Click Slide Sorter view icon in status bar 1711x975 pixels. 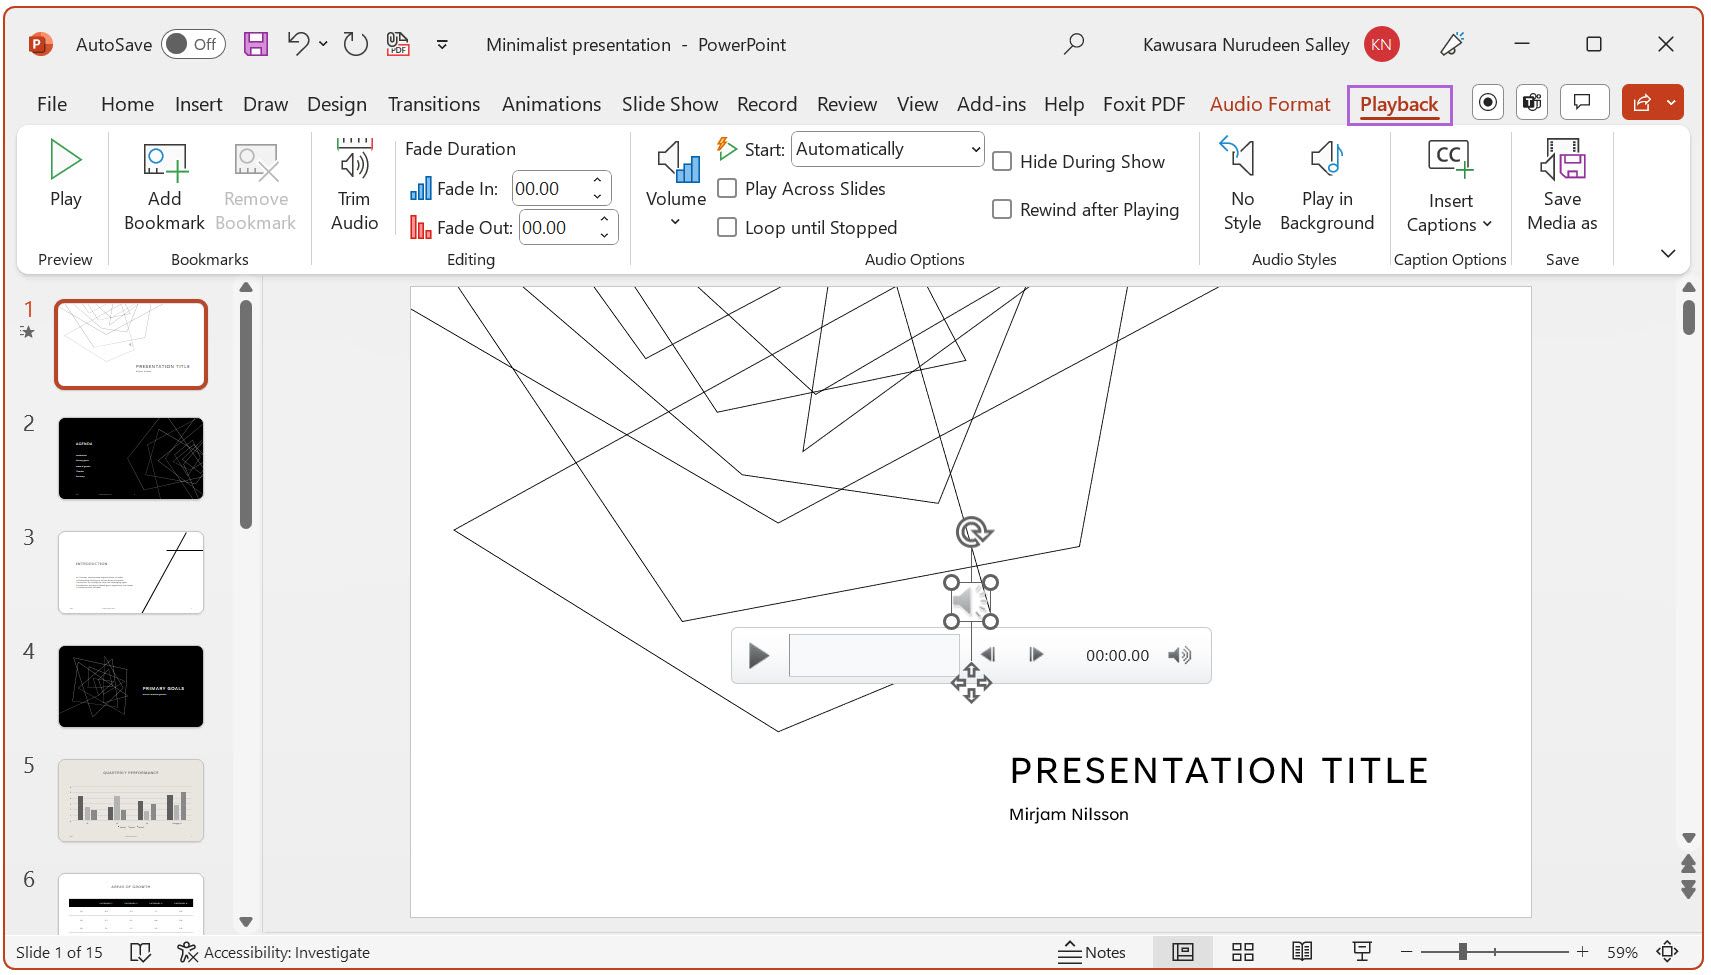1242,952
